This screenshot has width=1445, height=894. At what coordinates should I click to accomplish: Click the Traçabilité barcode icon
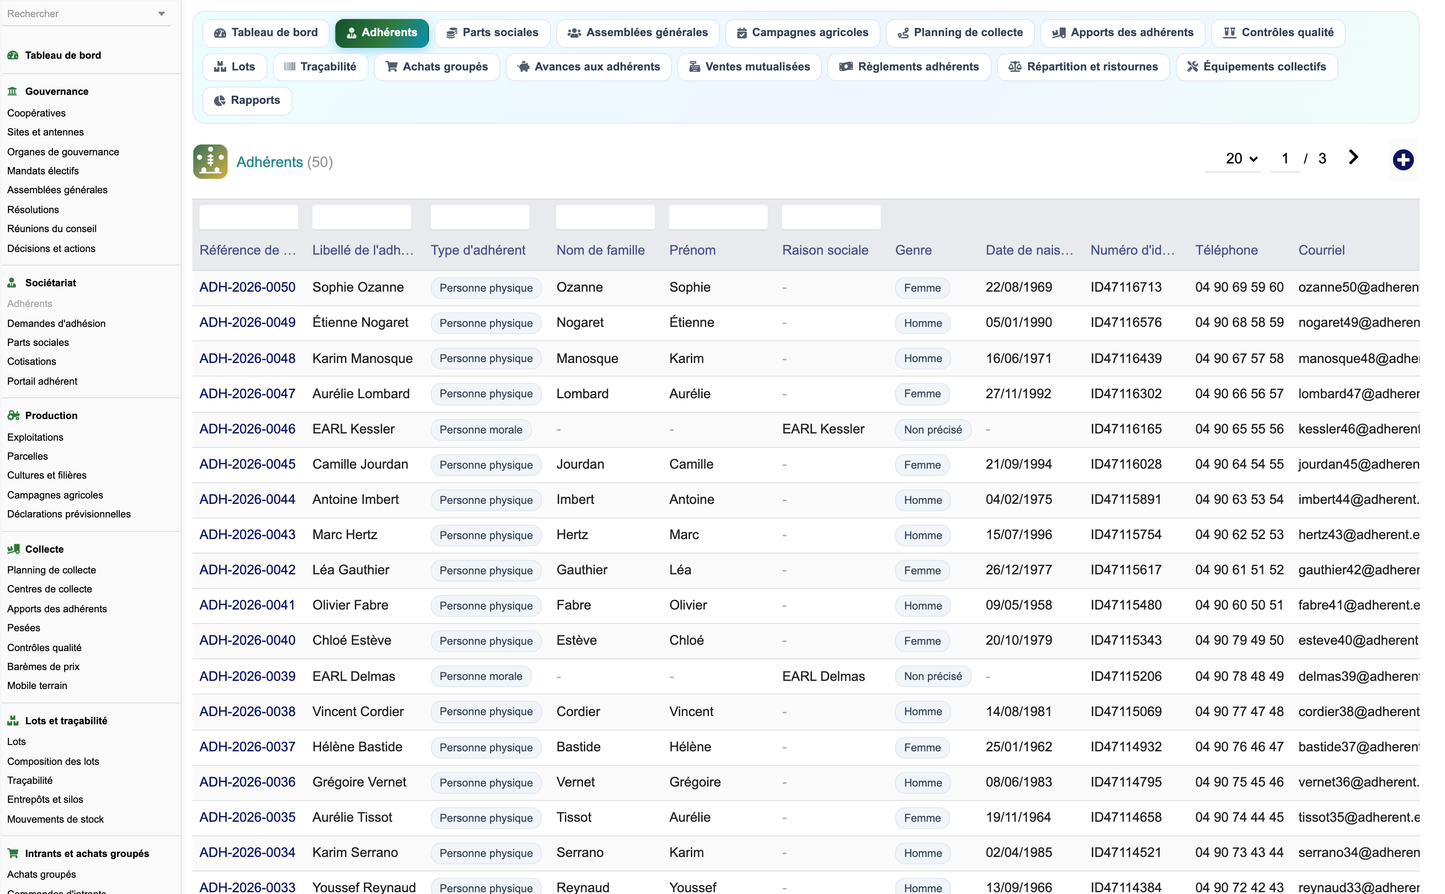(x=290, y=67)
